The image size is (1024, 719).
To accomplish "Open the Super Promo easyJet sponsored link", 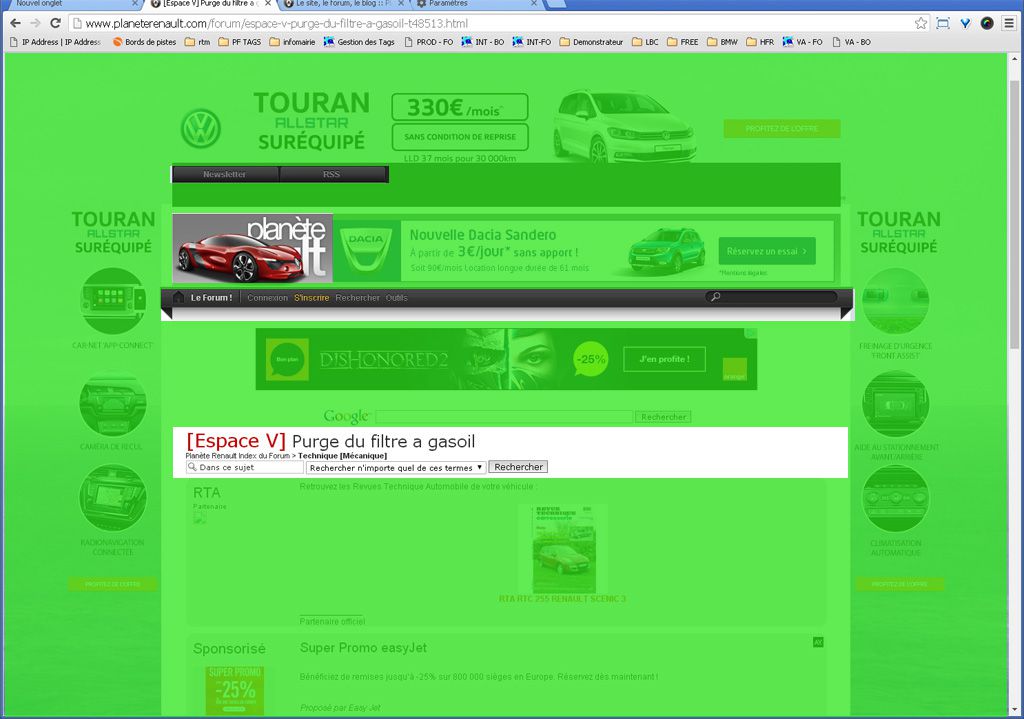I will (363, 648).
